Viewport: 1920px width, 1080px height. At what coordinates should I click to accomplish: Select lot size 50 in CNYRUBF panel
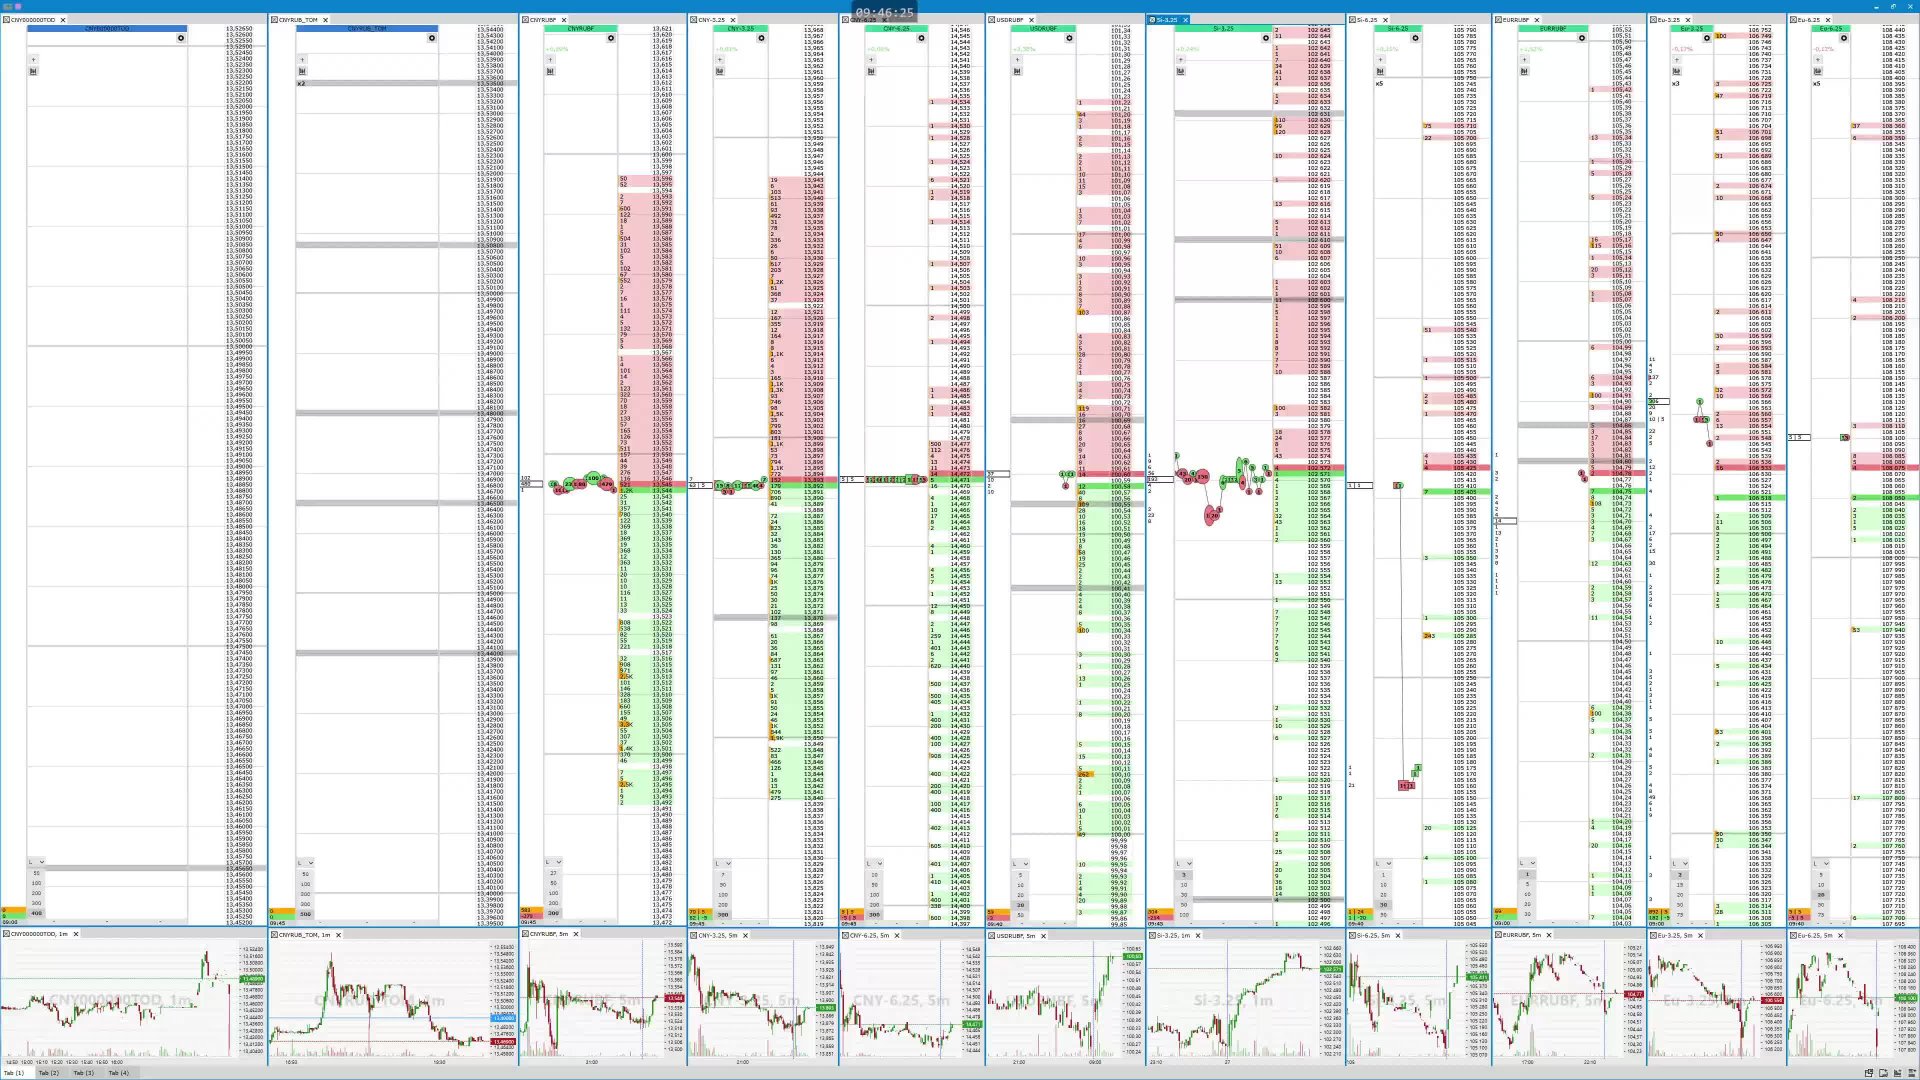(x=553, y=884)
